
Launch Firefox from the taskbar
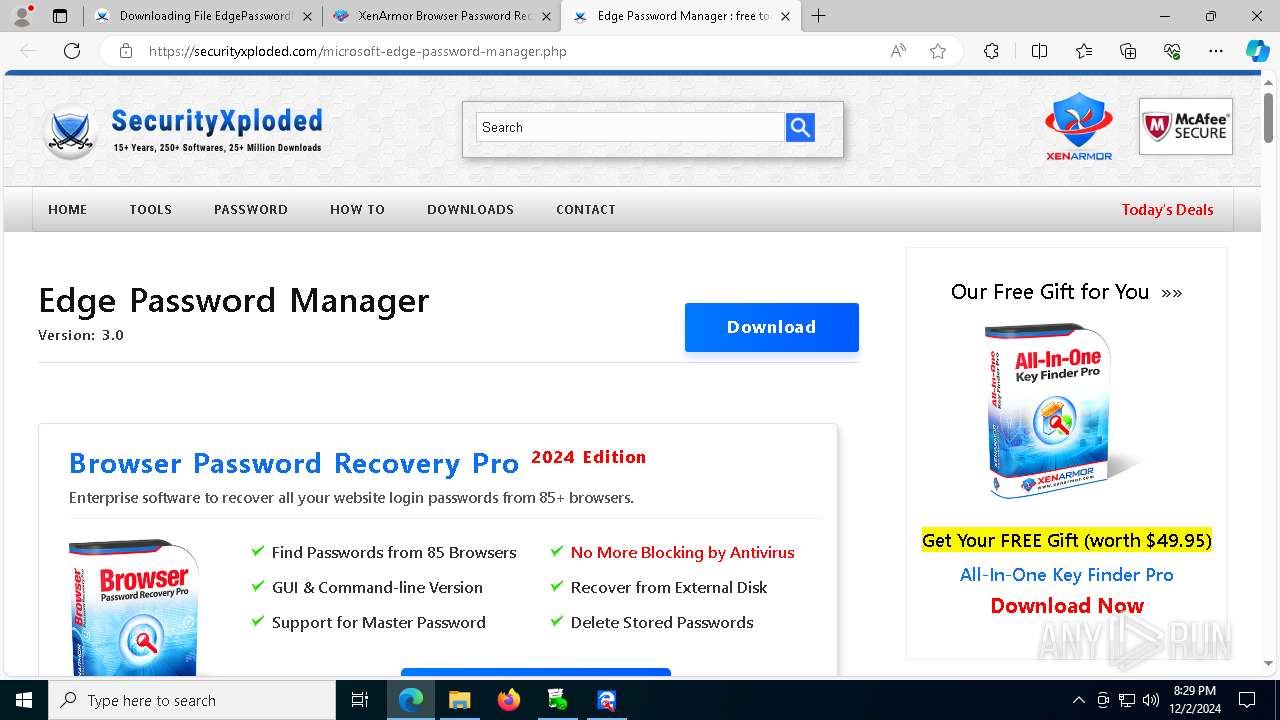508,700
